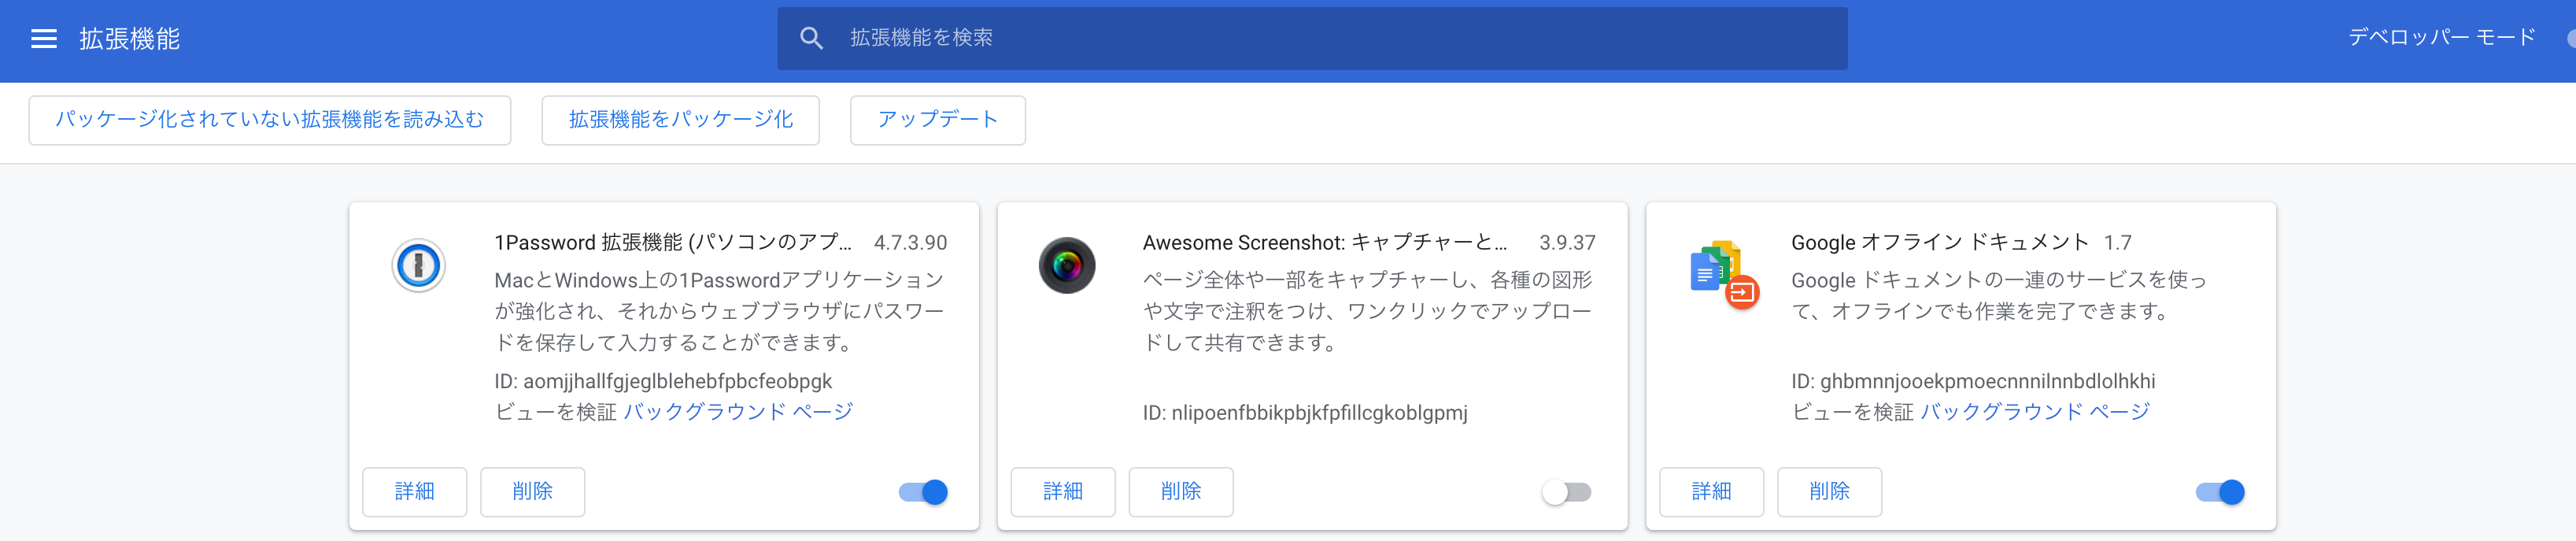Screen dimensions: 2576x541
Task: Click the デベロッパー モード label
Action: [2441, 38]
